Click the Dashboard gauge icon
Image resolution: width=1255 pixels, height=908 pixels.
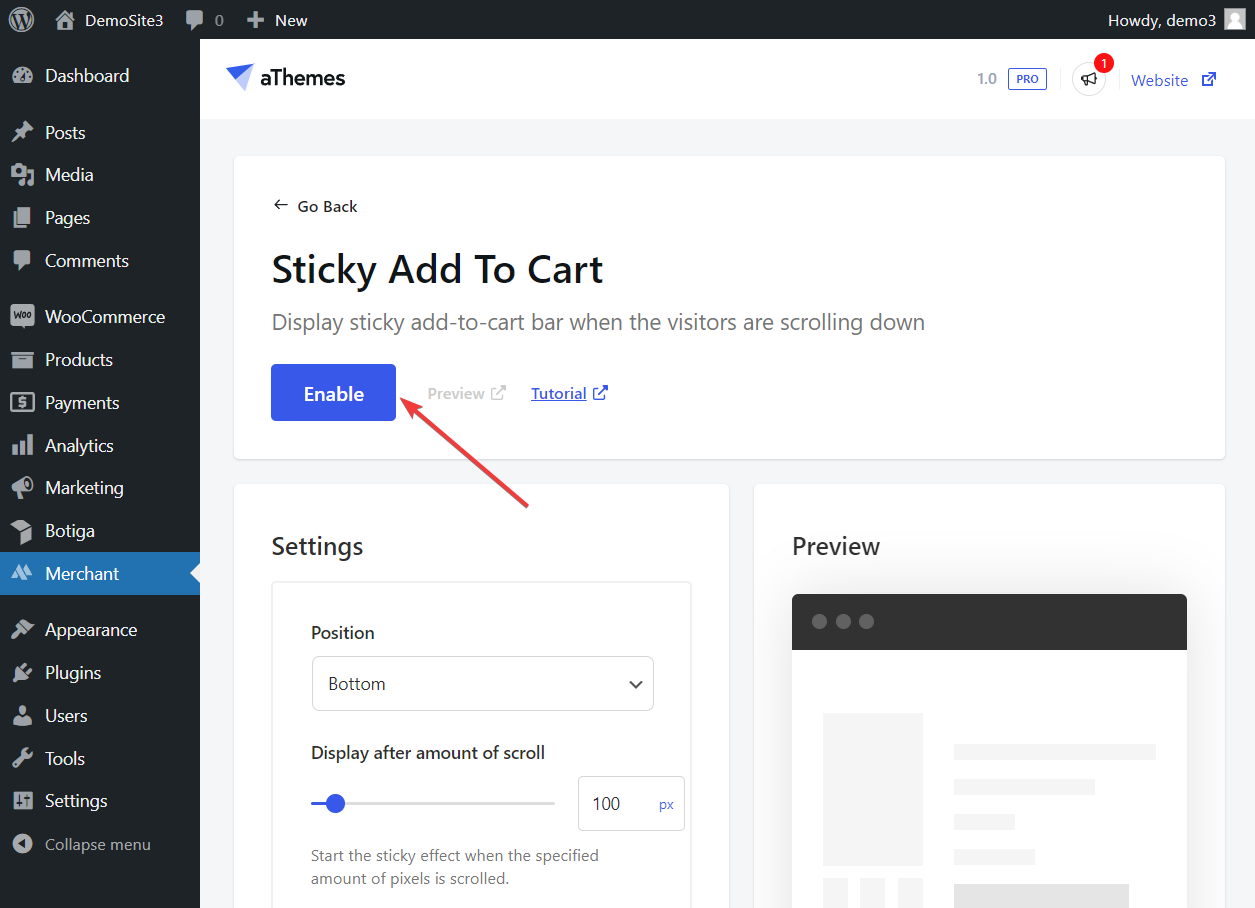(x=22, y=76)
